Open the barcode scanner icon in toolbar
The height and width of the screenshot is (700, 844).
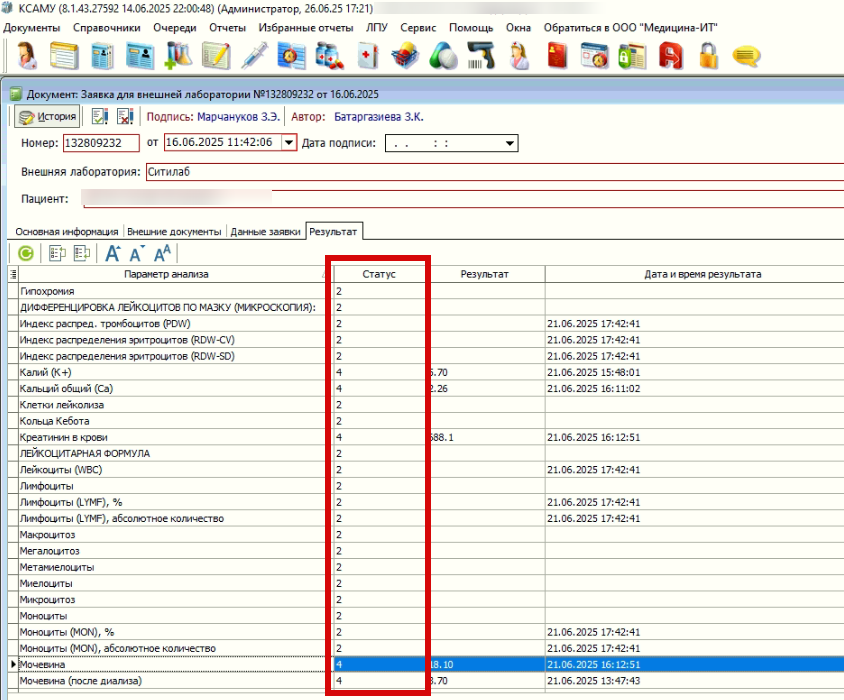point(482,55)
